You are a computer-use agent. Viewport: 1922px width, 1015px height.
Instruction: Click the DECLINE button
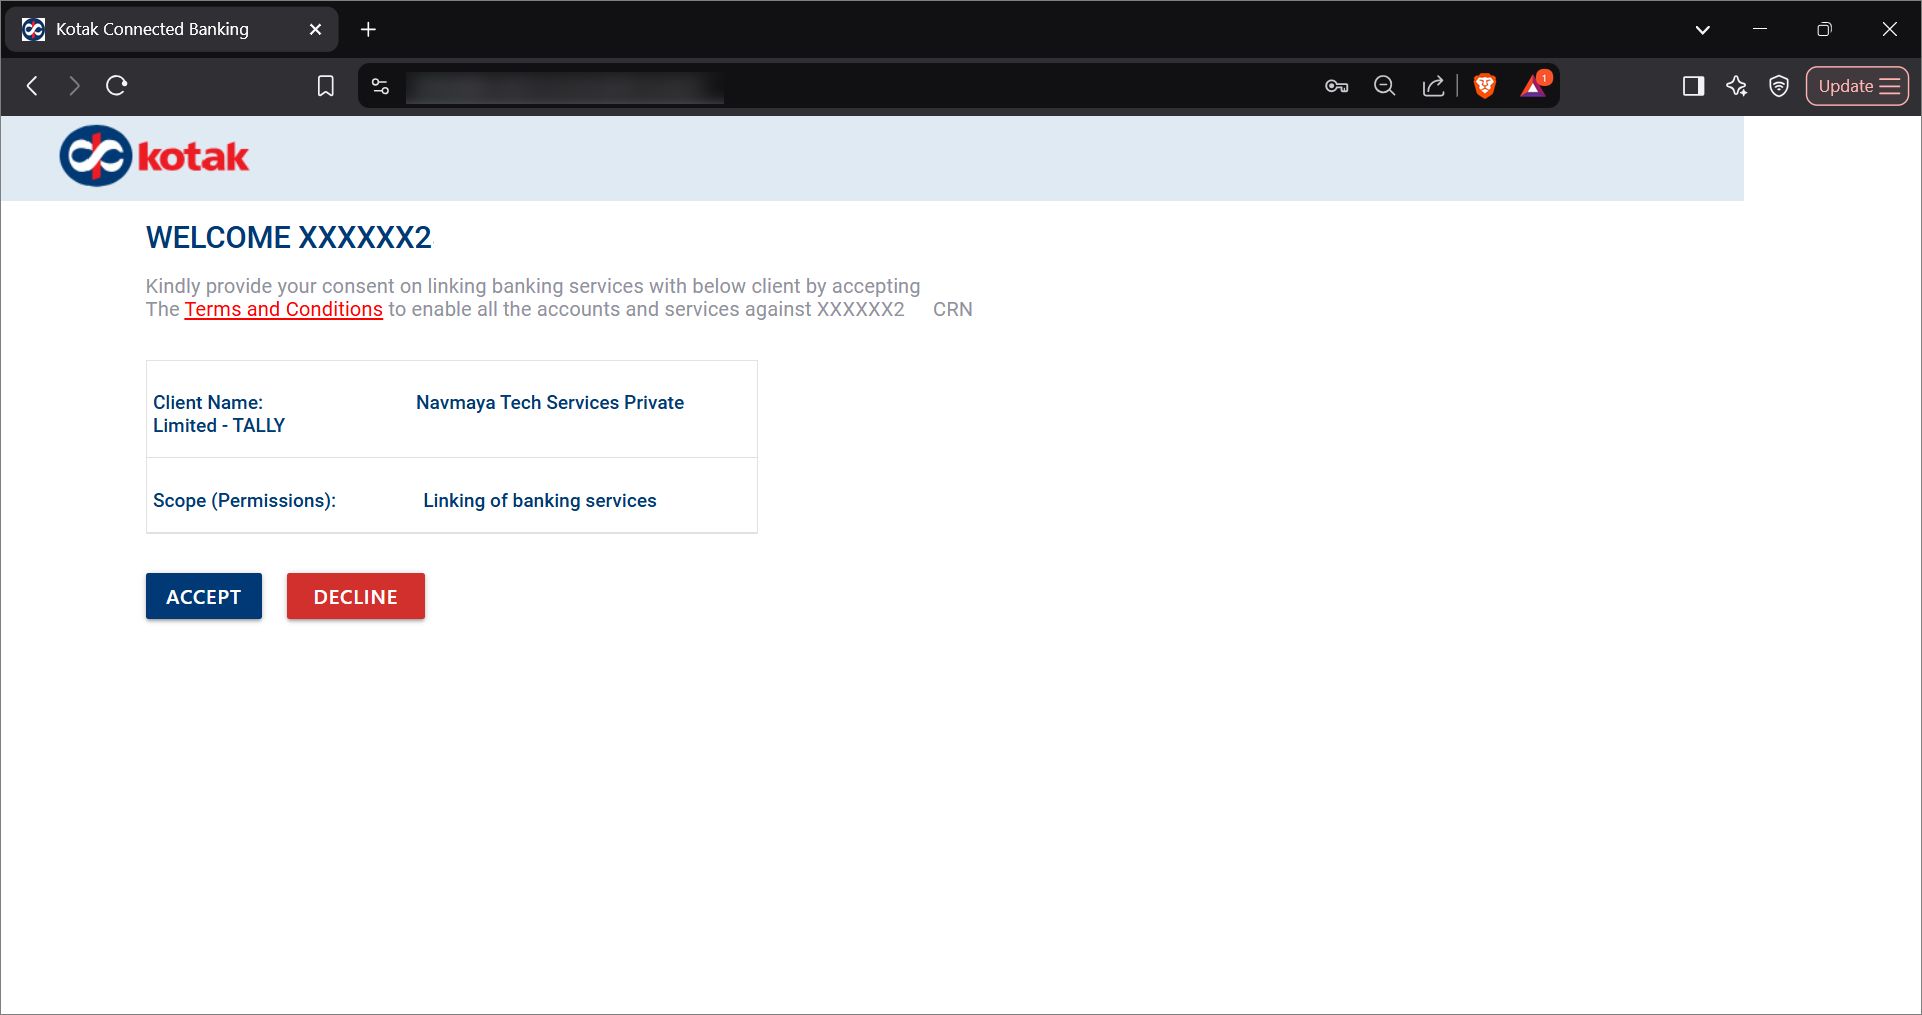tap(356, 596)
